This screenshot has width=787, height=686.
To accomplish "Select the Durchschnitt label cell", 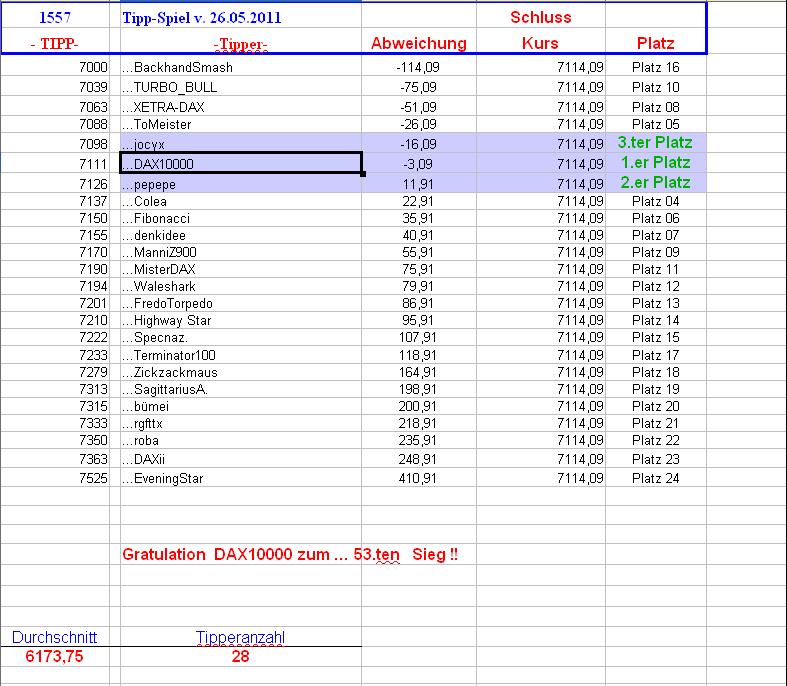I will [54, 637].
